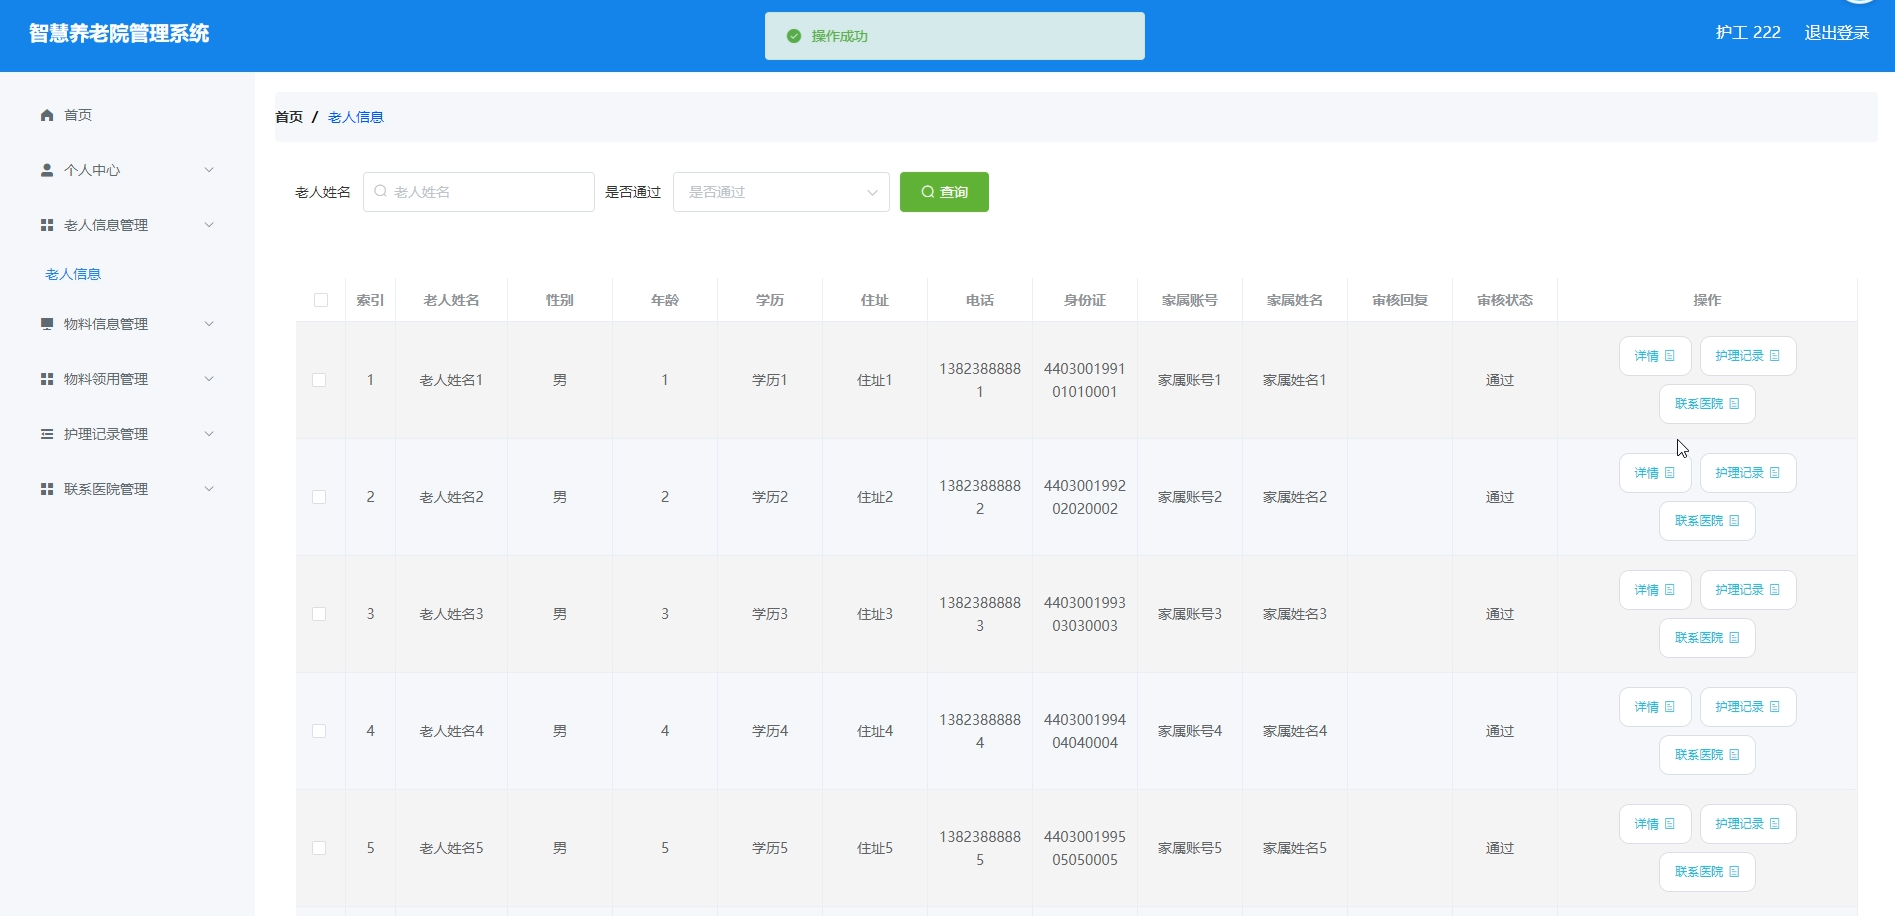
Task: Focus the 老人姓名 search input field
Action: pyautogui.click(x=479, y=192)
